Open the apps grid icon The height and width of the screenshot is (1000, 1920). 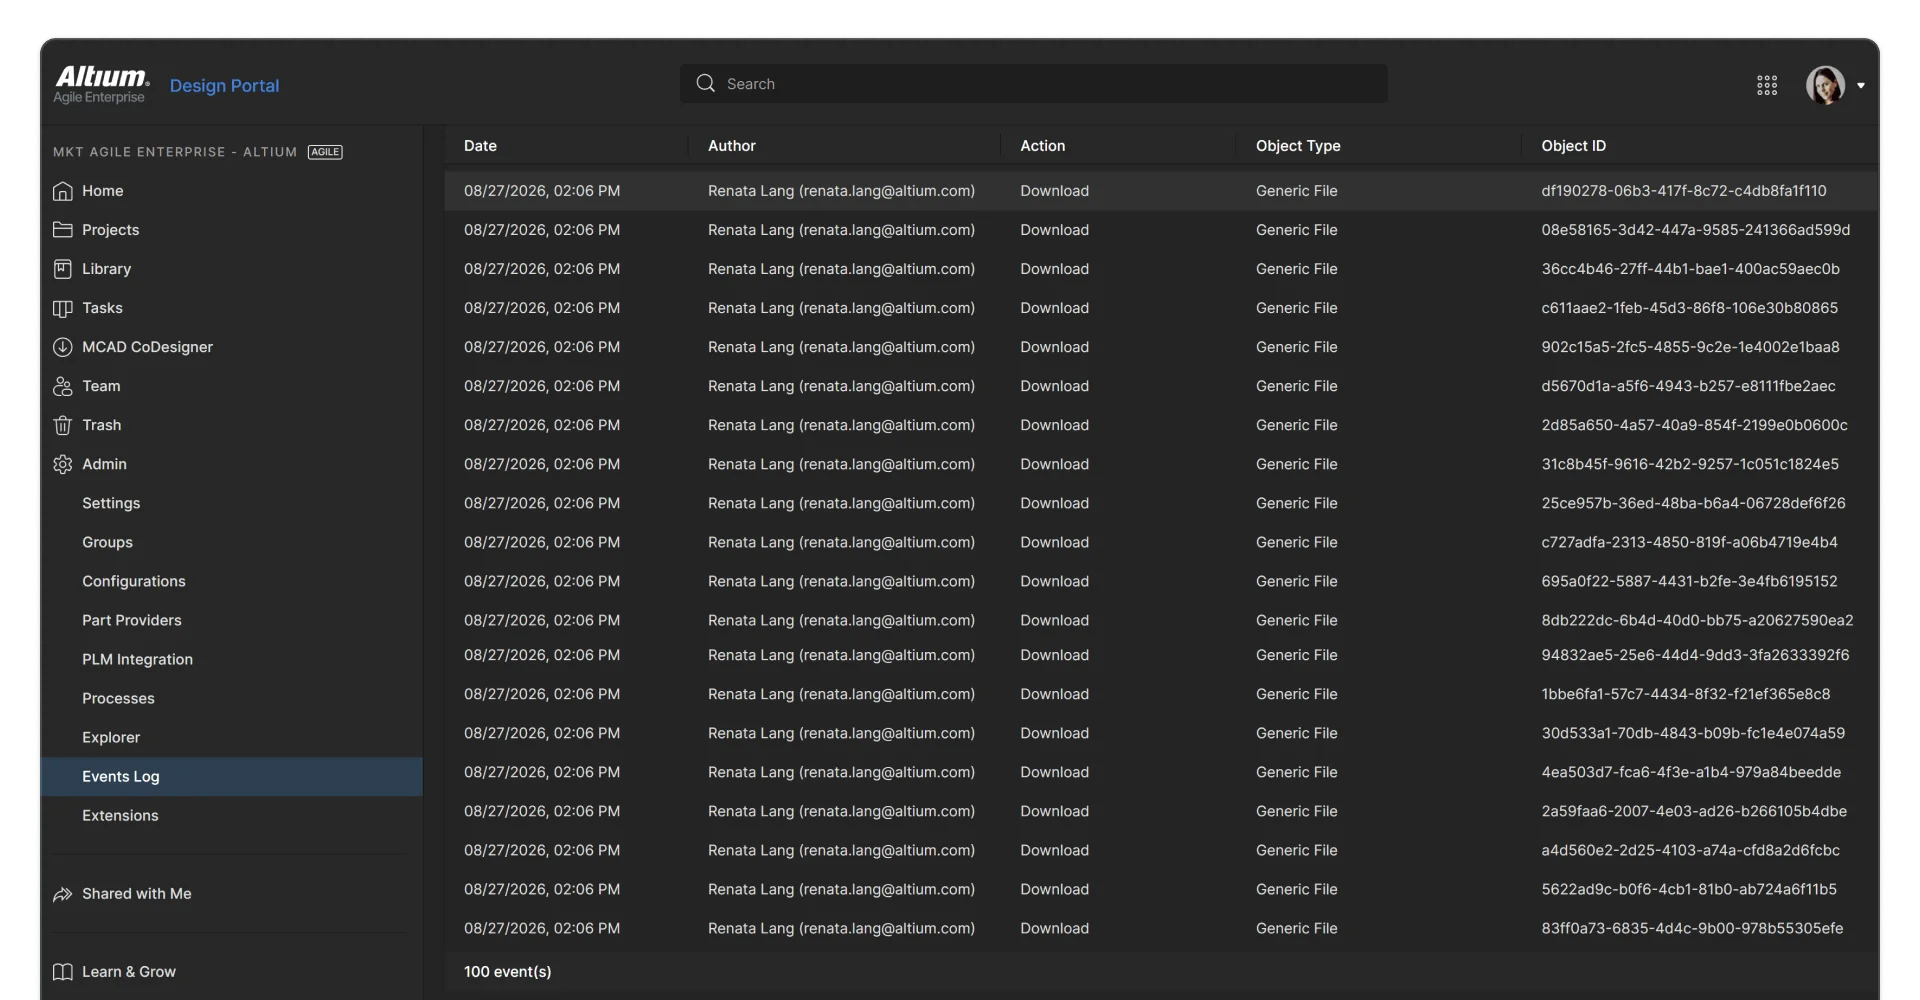(1767, 85)
